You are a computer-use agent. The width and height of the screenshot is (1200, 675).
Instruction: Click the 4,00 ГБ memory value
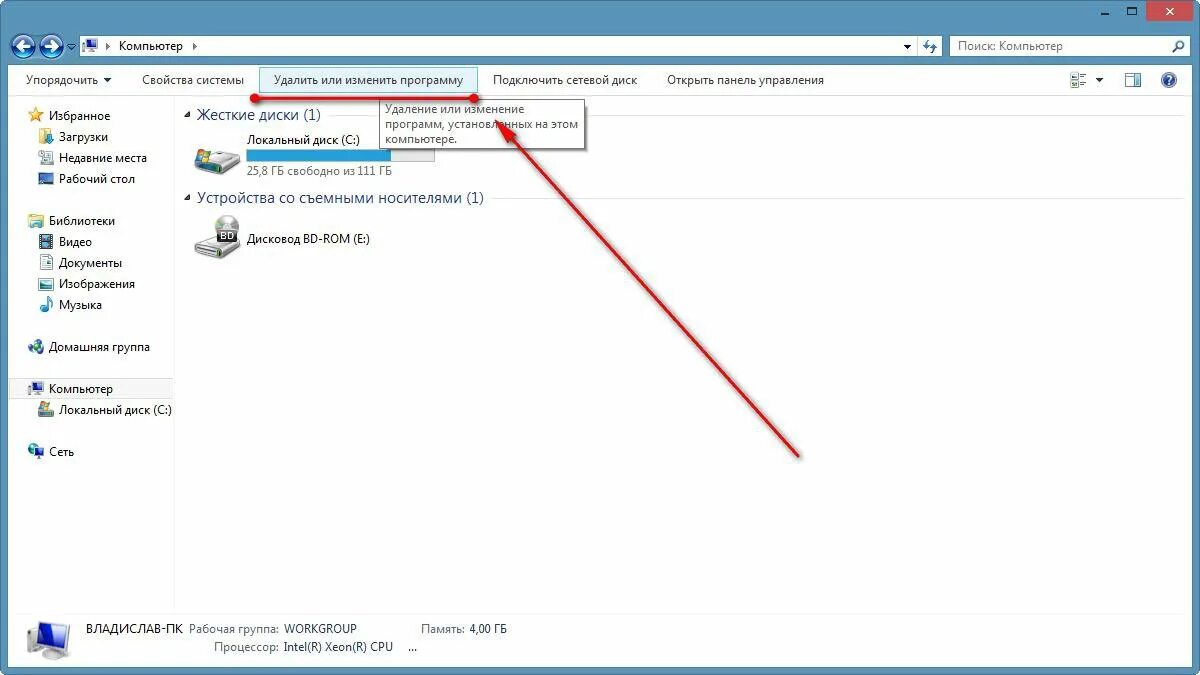coord(488,629)
